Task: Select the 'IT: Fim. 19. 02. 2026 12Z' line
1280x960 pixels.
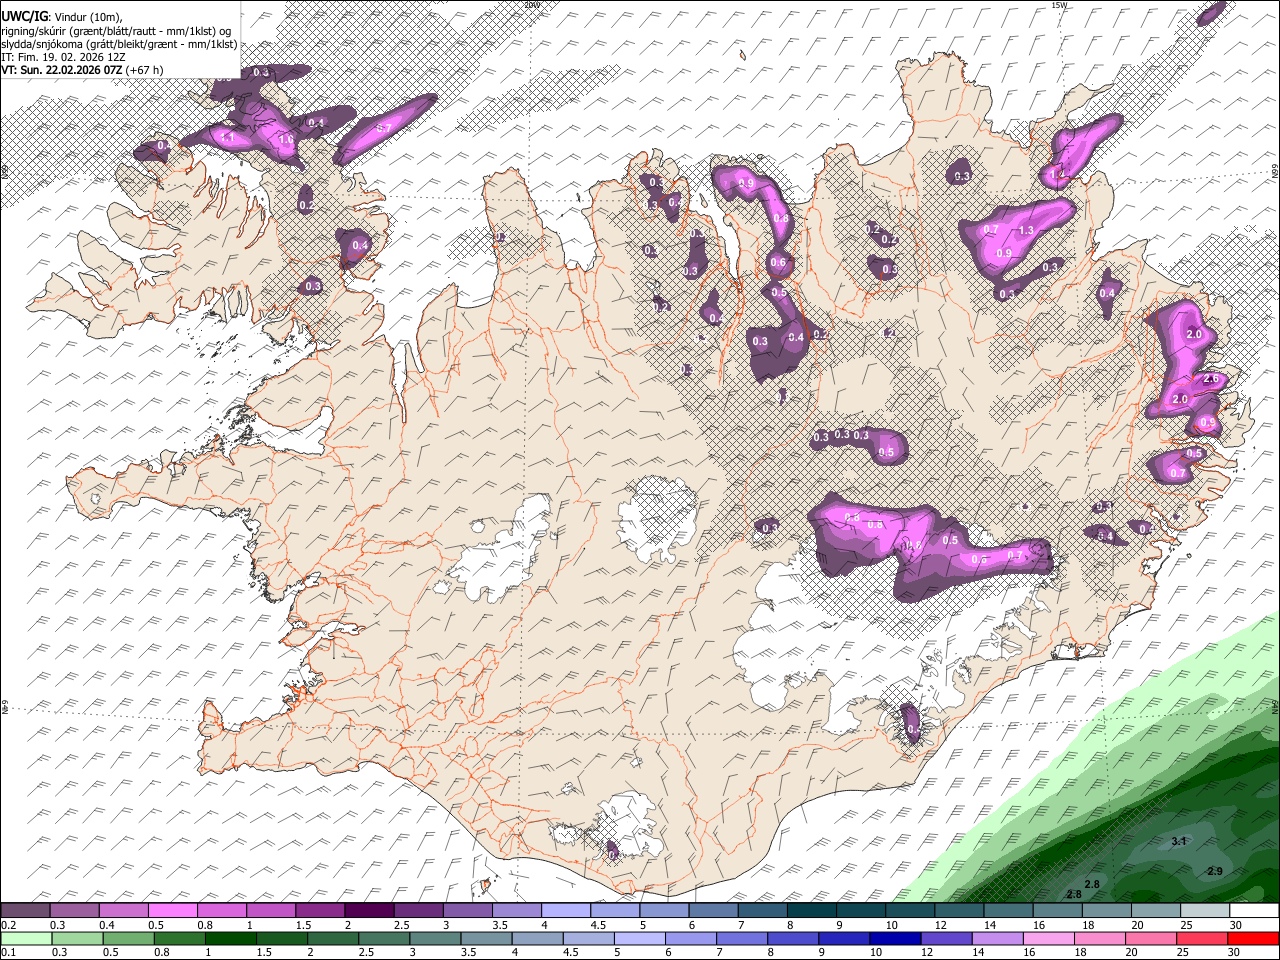Action: (64, 57)
